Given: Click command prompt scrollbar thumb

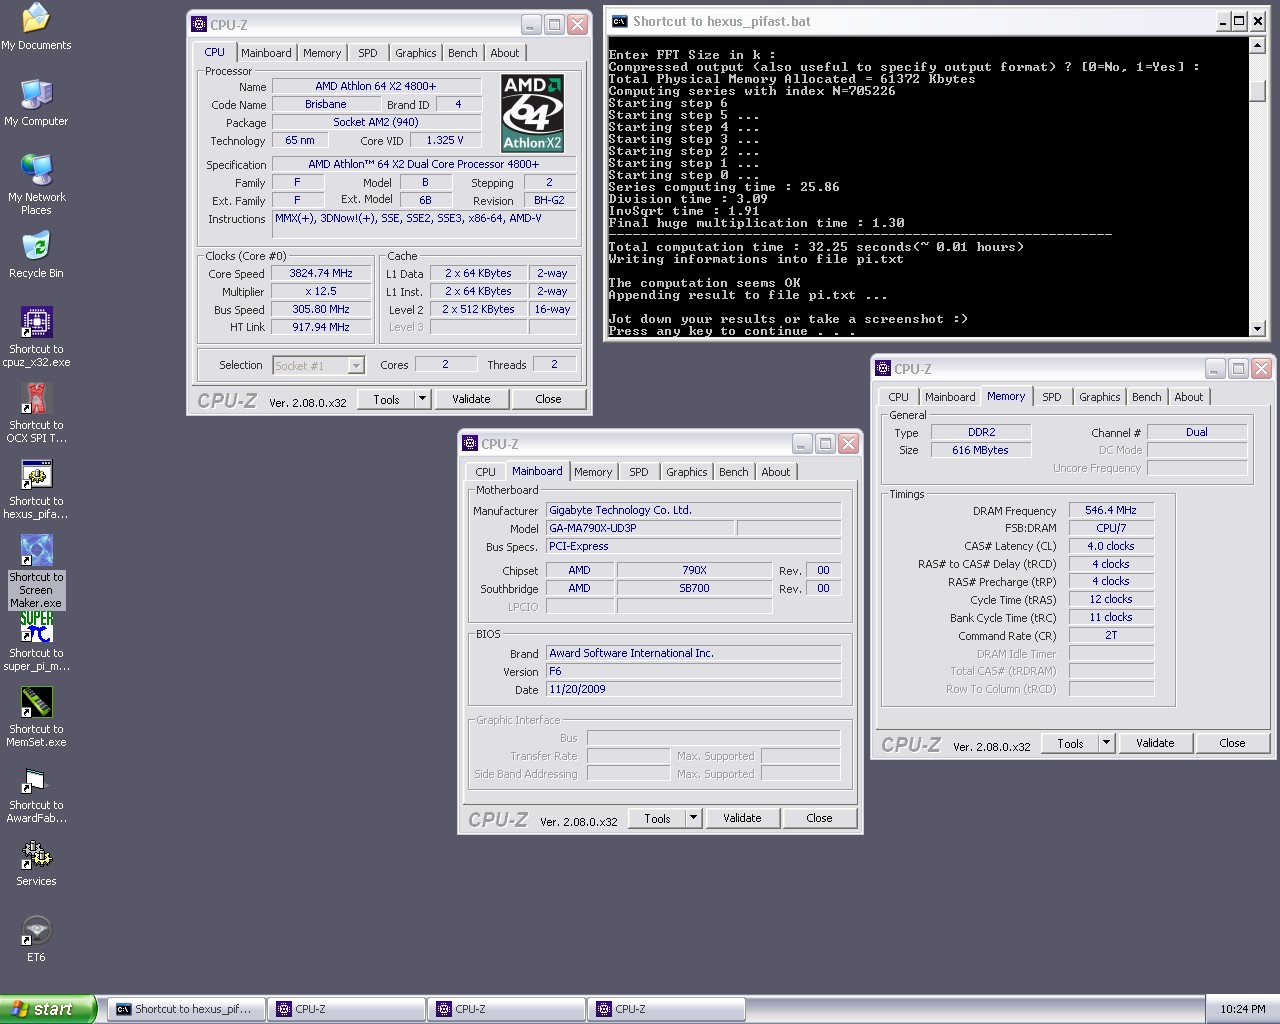Looking at the screenshot, I should click(x=1257, y=90).
